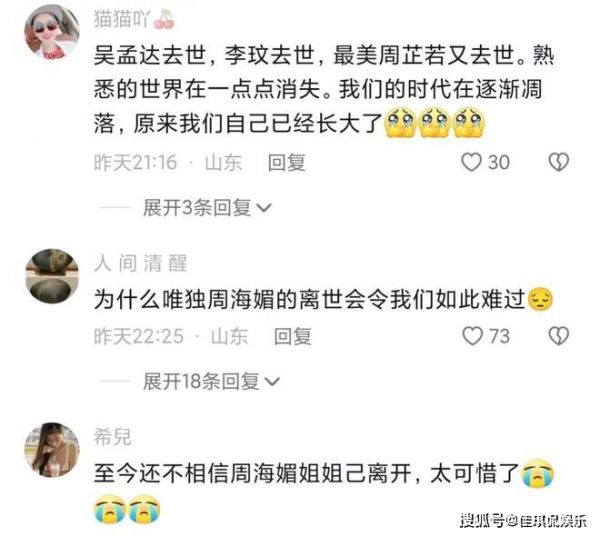
Task: Reply to 猫猫吖's comment
Action: click(287, 163)
